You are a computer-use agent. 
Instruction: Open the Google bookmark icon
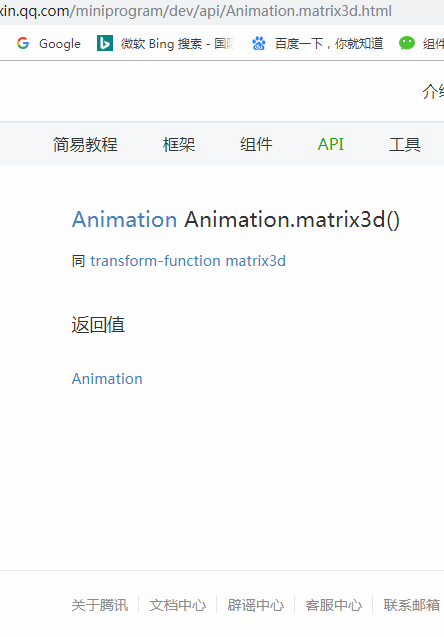coord(23,43)
